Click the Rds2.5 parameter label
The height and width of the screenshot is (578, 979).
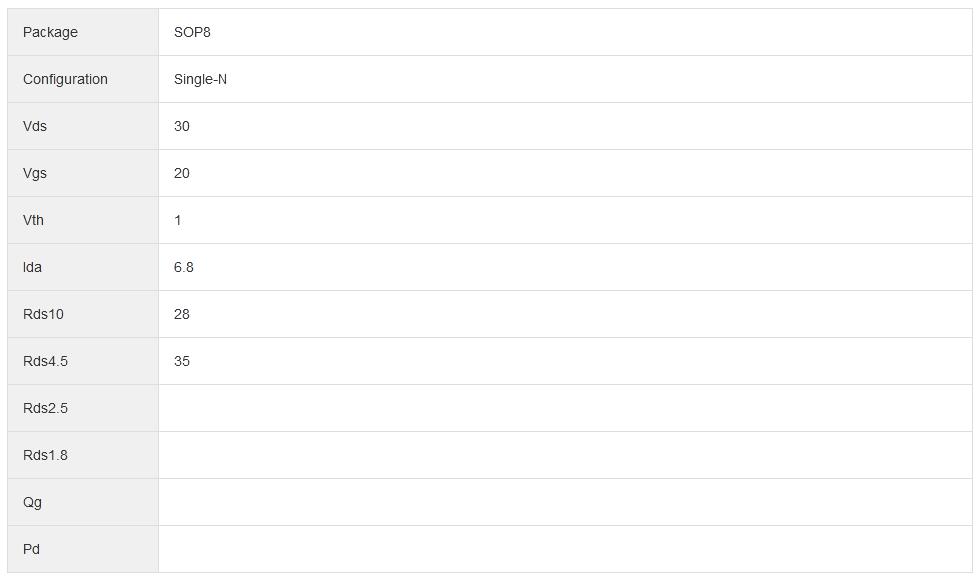click(x=45, y=408)
